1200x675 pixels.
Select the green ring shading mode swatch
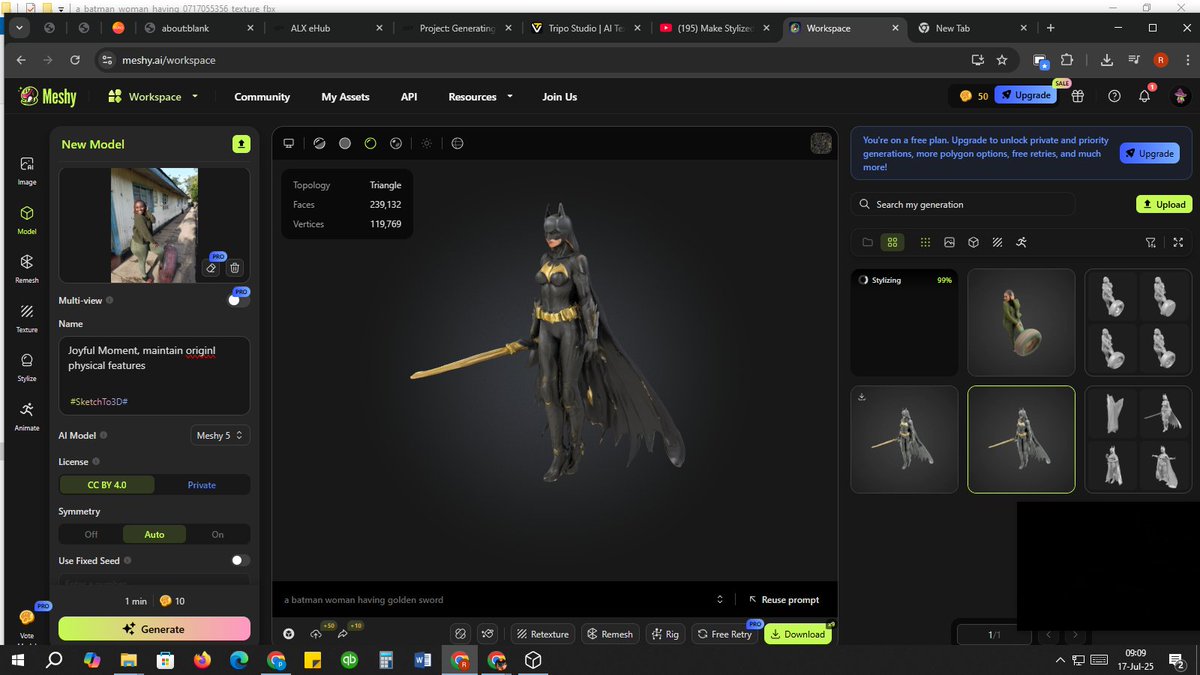(x=370, y=143)
